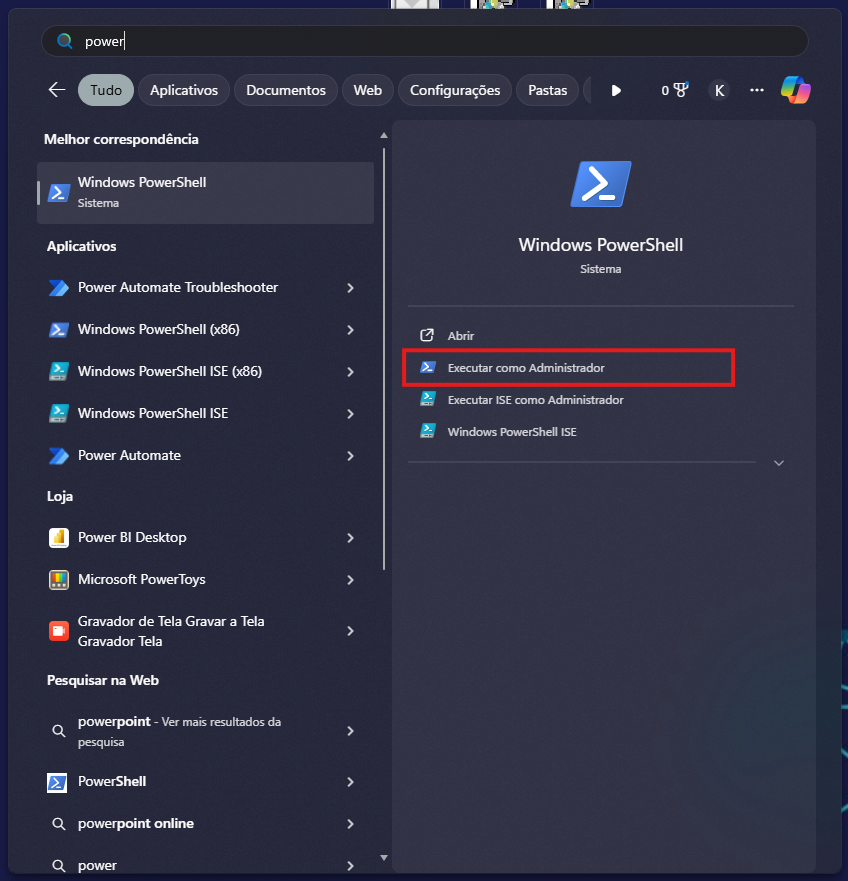The image size is (848, 881).
Task: Switch to the Aplicativos filter tab
Action: [184, 90]
